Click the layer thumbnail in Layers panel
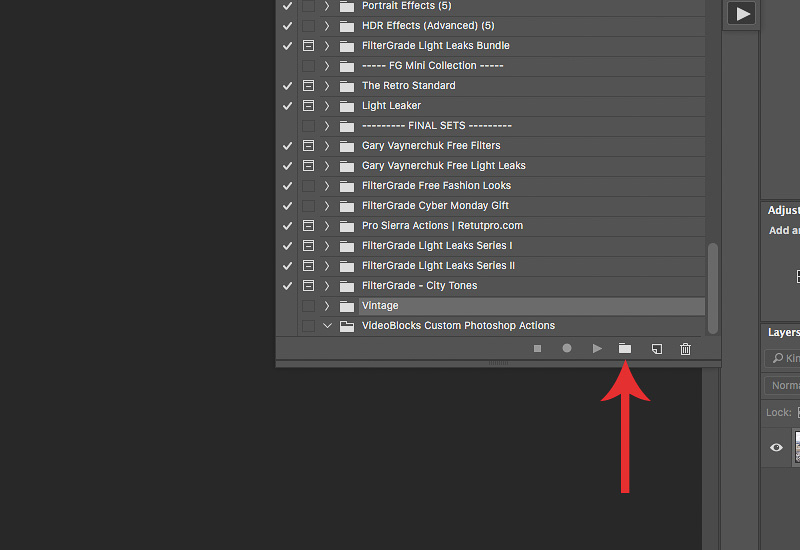The width and height of the screenshot is (800, 550). click(x=796, y=446)
